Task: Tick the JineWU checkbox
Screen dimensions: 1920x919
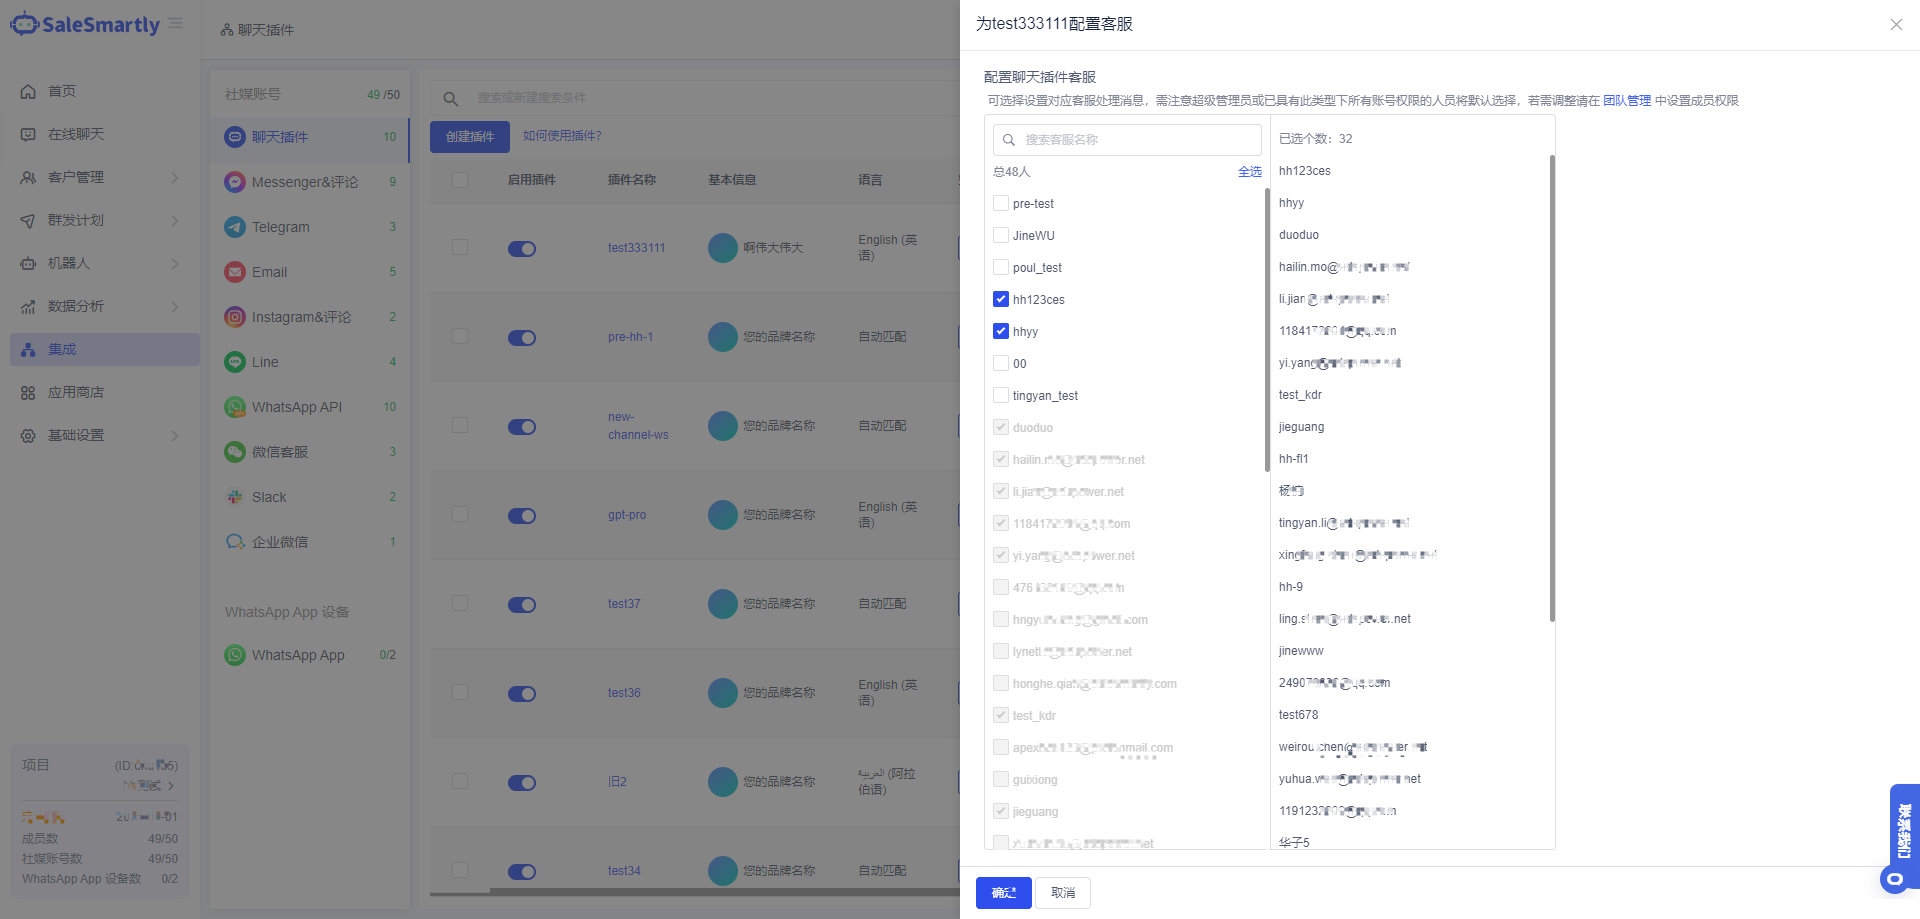Action: [x=1001, y=235]
